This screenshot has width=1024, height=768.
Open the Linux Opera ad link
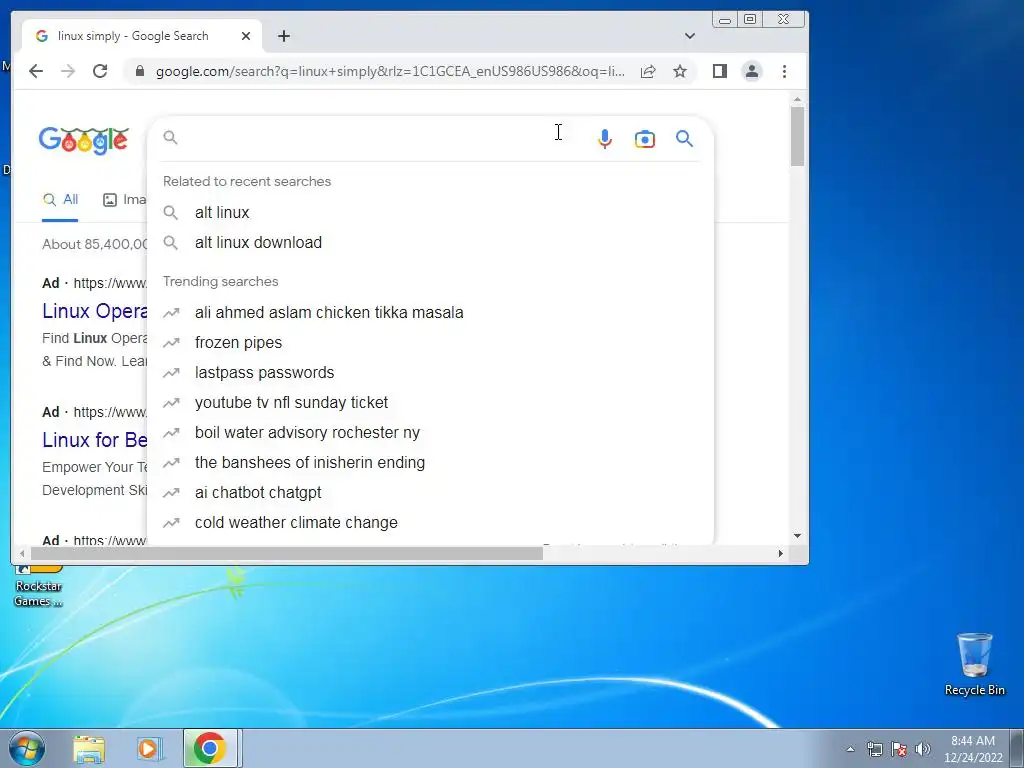pos(95,311)
